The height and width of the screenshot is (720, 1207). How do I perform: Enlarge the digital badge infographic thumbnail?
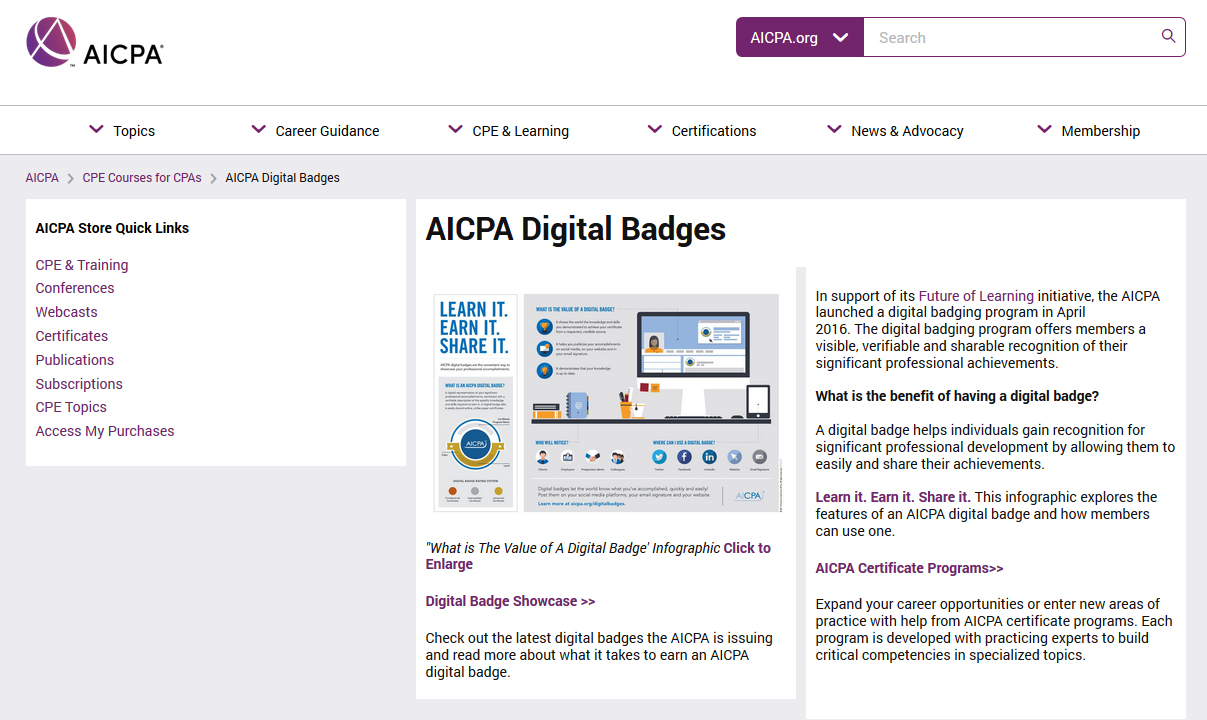tap(606, 402)
